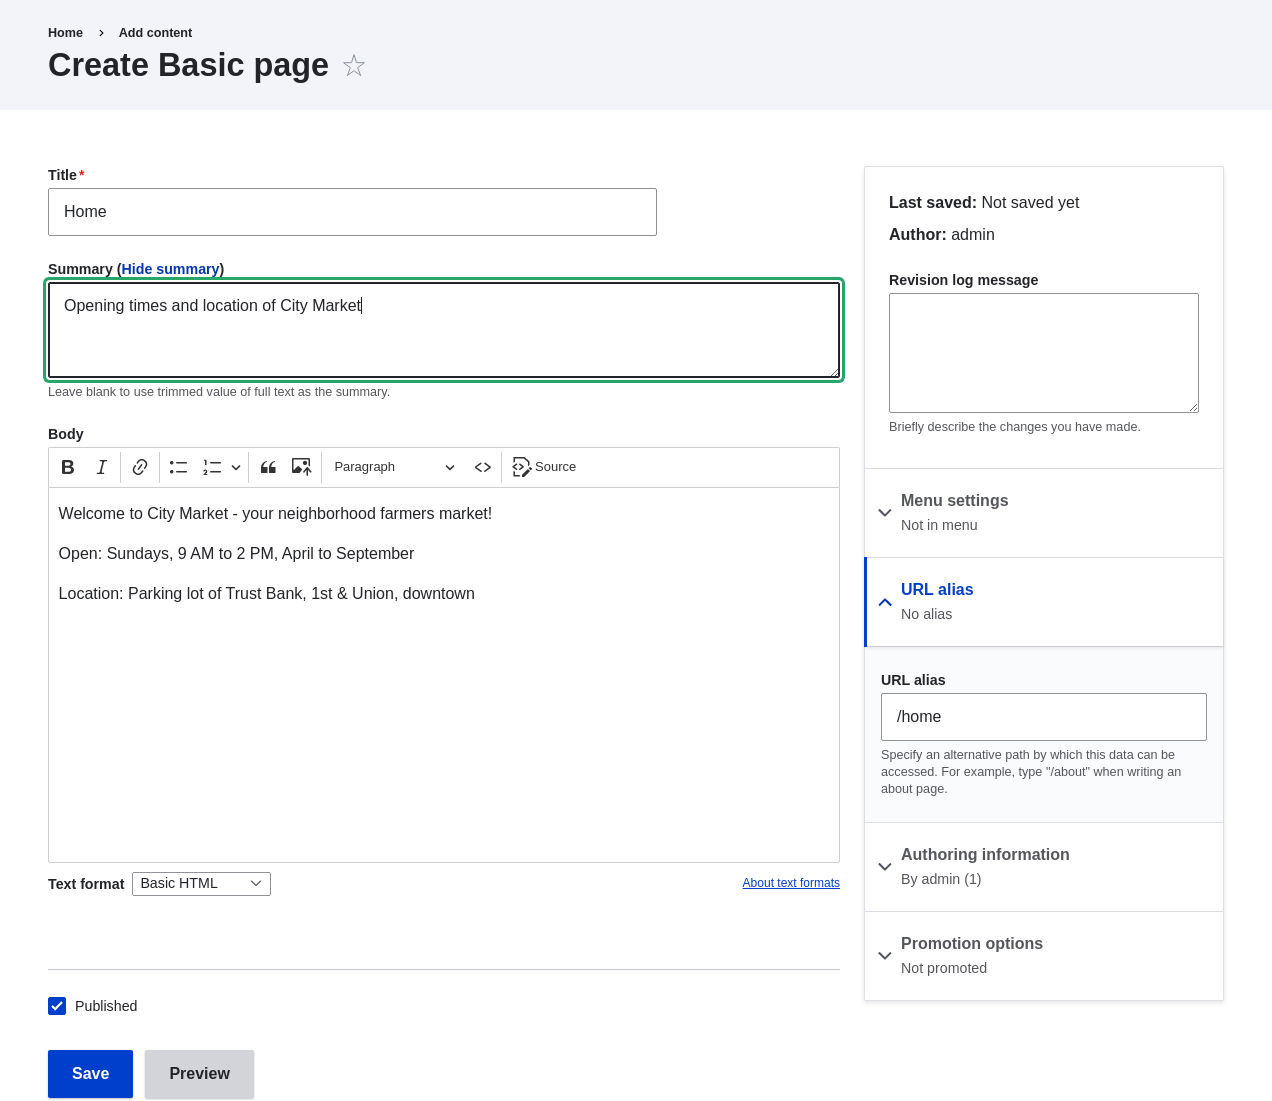The width and height of the screenshot is (1272, 1101).
Task: Apply italic formatting in the Body editor
Action: [x=101, y=466]
